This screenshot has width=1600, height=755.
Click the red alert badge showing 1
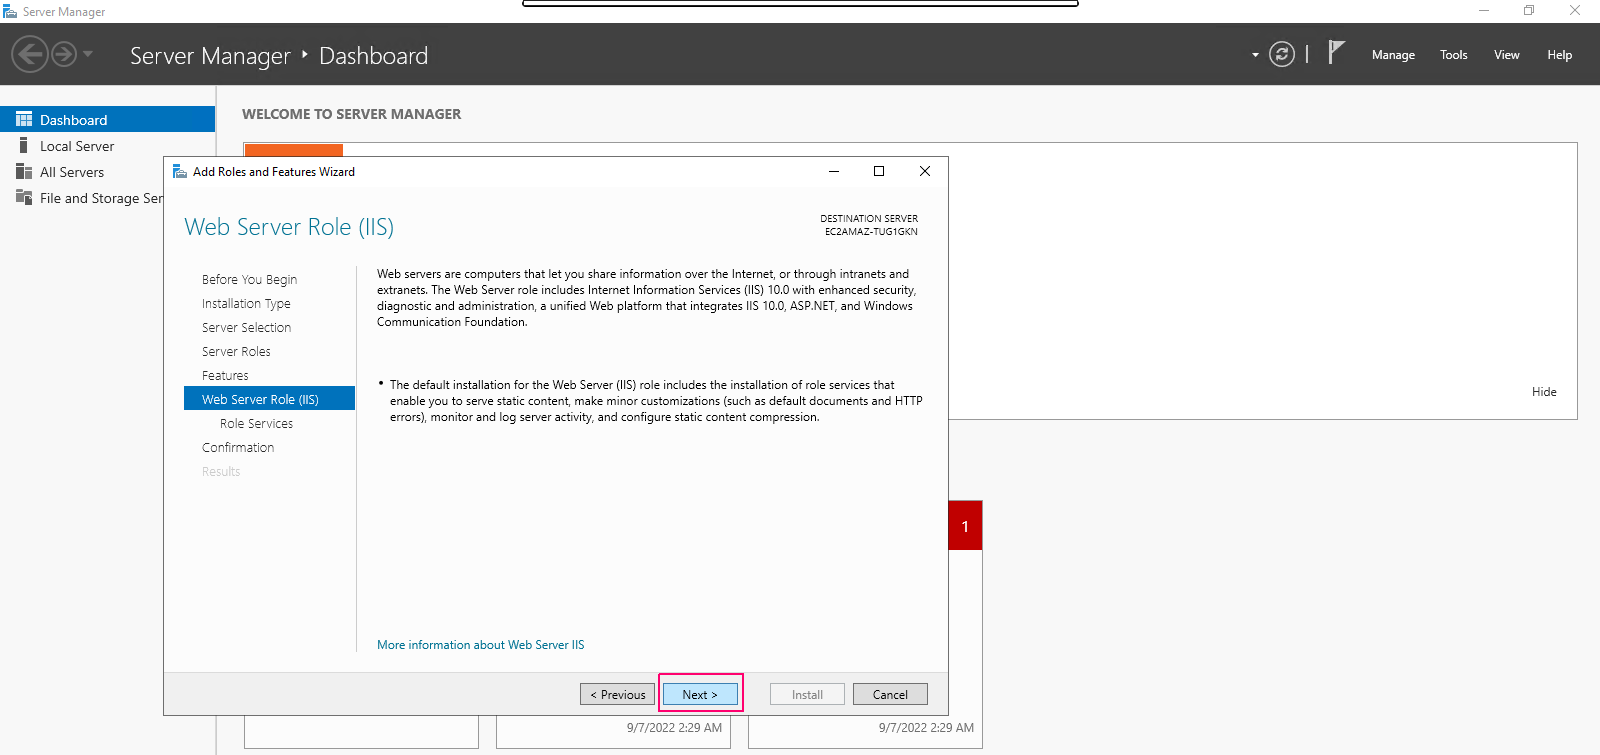965,526
